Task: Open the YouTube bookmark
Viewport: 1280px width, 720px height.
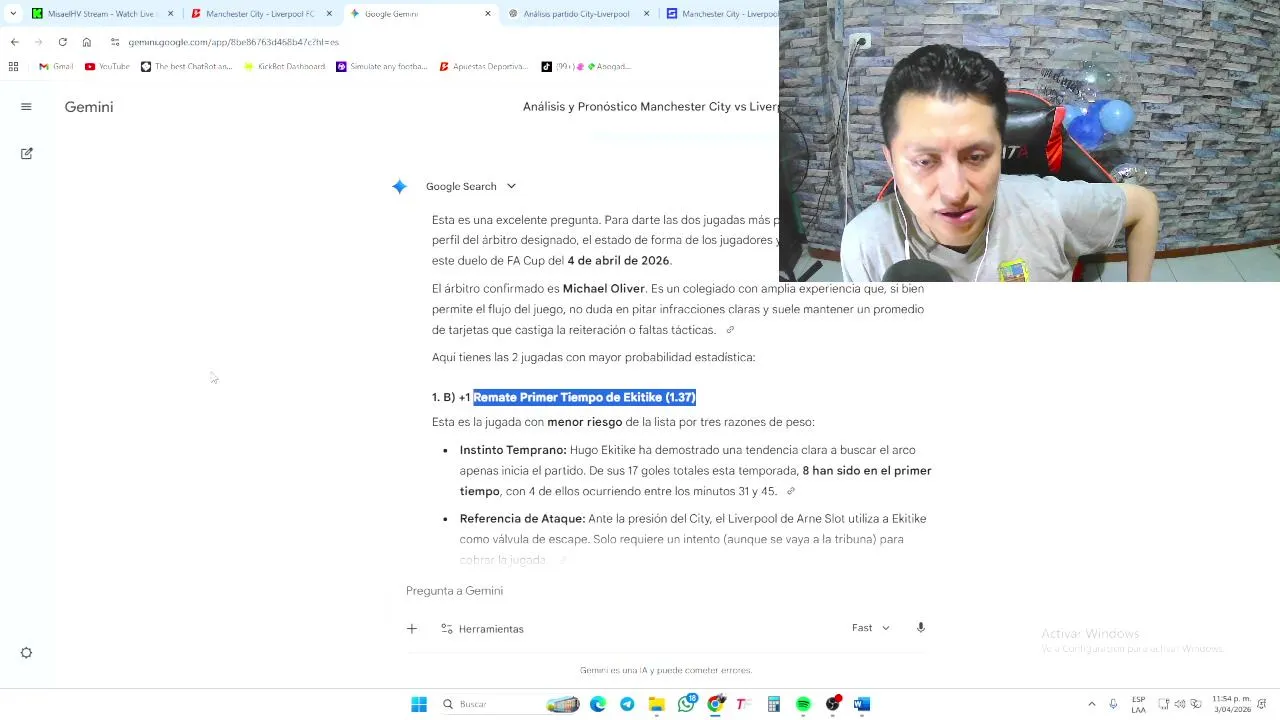Action: pyautogui.click(x=107, y=66)
